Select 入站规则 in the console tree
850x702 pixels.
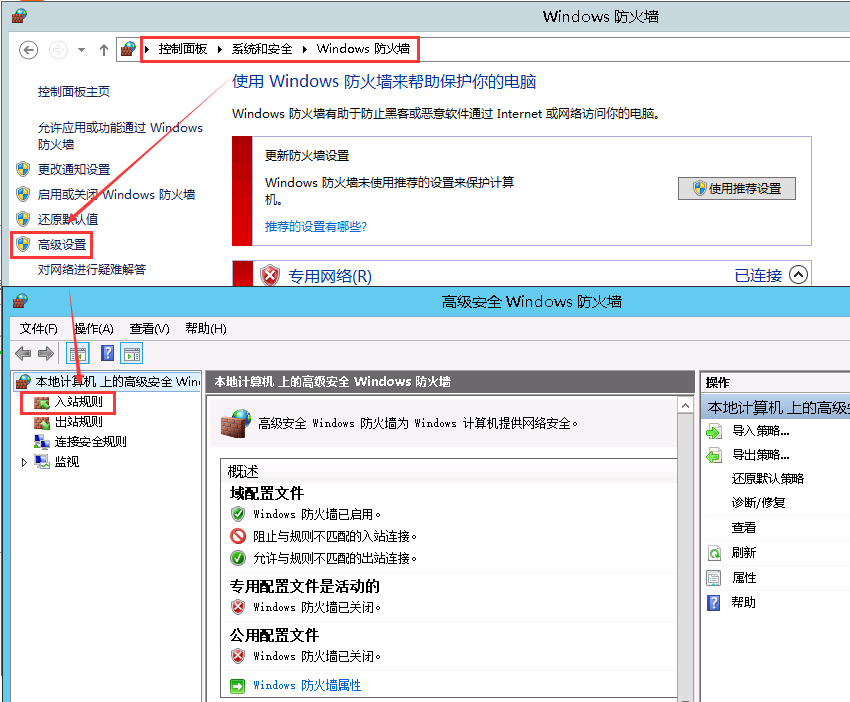(76, 402)
